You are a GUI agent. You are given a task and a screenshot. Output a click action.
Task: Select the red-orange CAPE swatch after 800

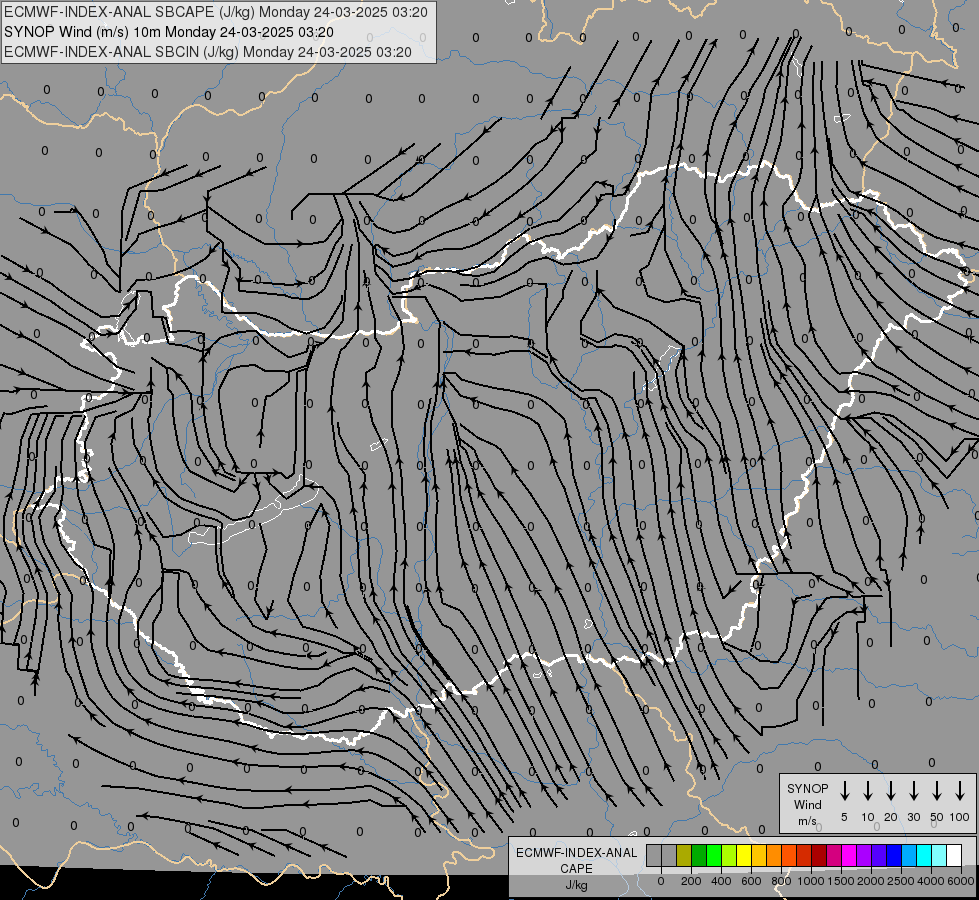[789, 855]
